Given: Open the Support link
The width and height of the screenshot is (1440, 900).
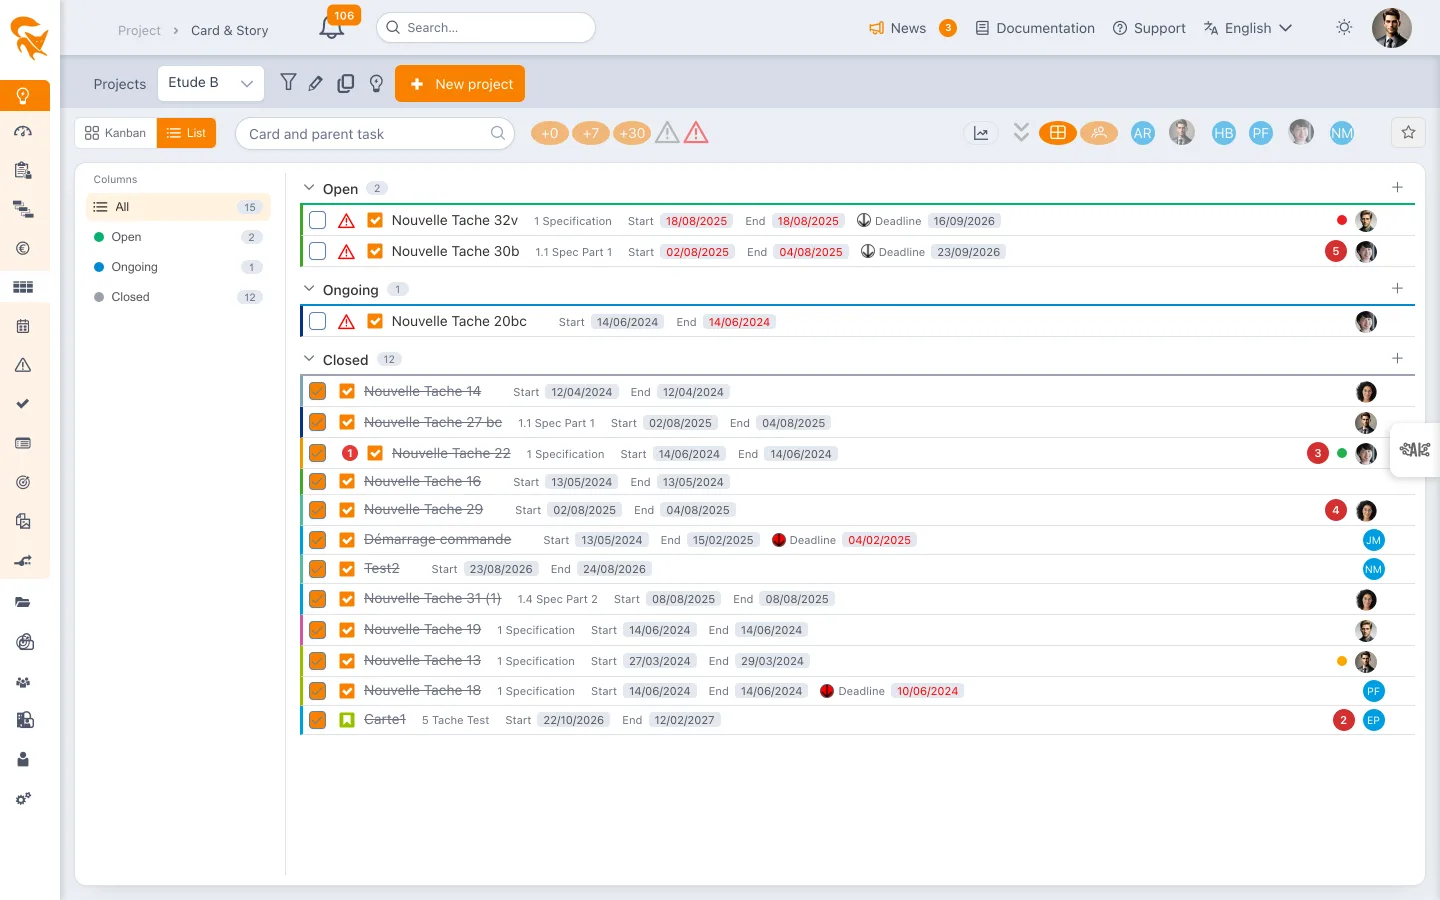Looking at the screenshot, I should [x=1149, y=28].
